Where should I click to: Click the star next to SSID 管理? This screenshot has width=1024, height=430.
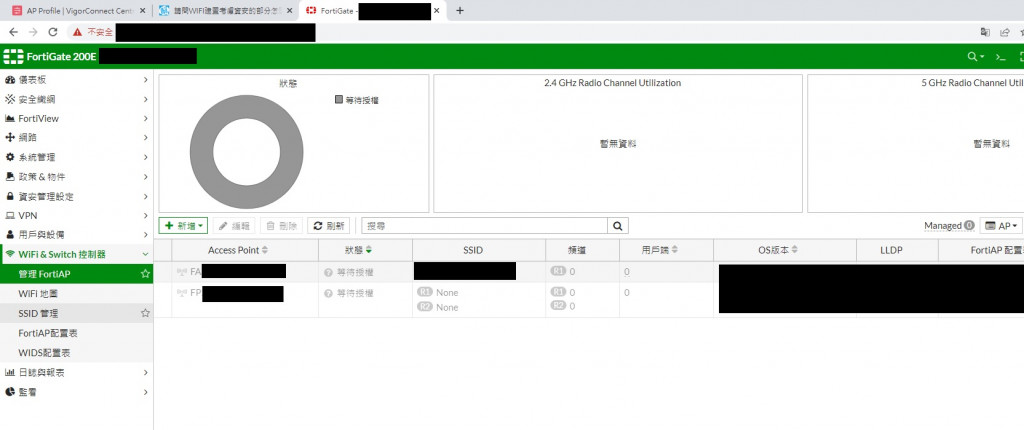(145, 313)
